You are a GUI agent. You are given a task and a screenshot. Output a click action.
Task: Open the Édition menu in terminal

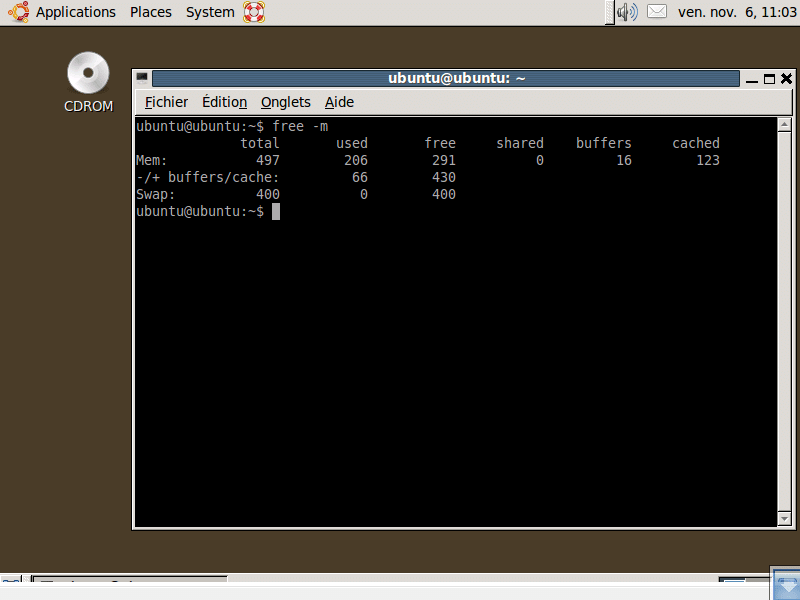pyautogui.click(x=224, y=102)
